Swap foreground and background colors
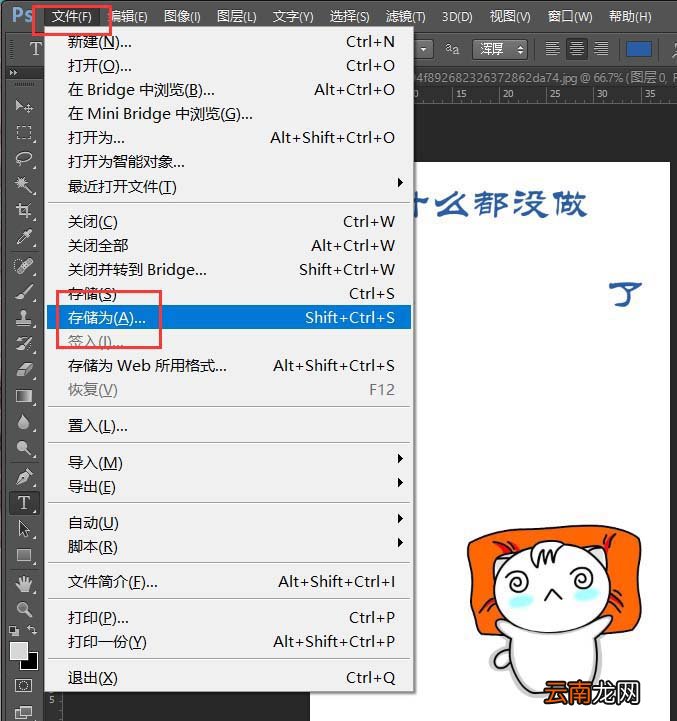Image resolution: width=677 pixels, height=721 pixels. [x=32, y=629]
